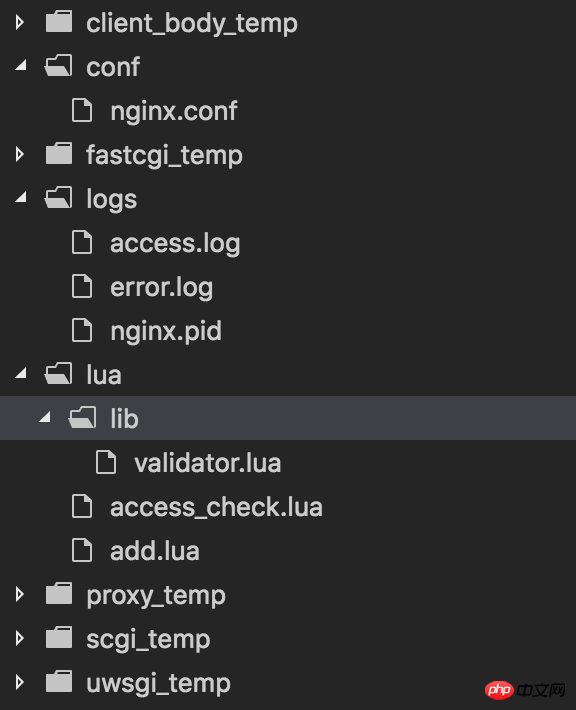
Task: Expand the scgi_temp folder arrow
Action: (19, 638)
